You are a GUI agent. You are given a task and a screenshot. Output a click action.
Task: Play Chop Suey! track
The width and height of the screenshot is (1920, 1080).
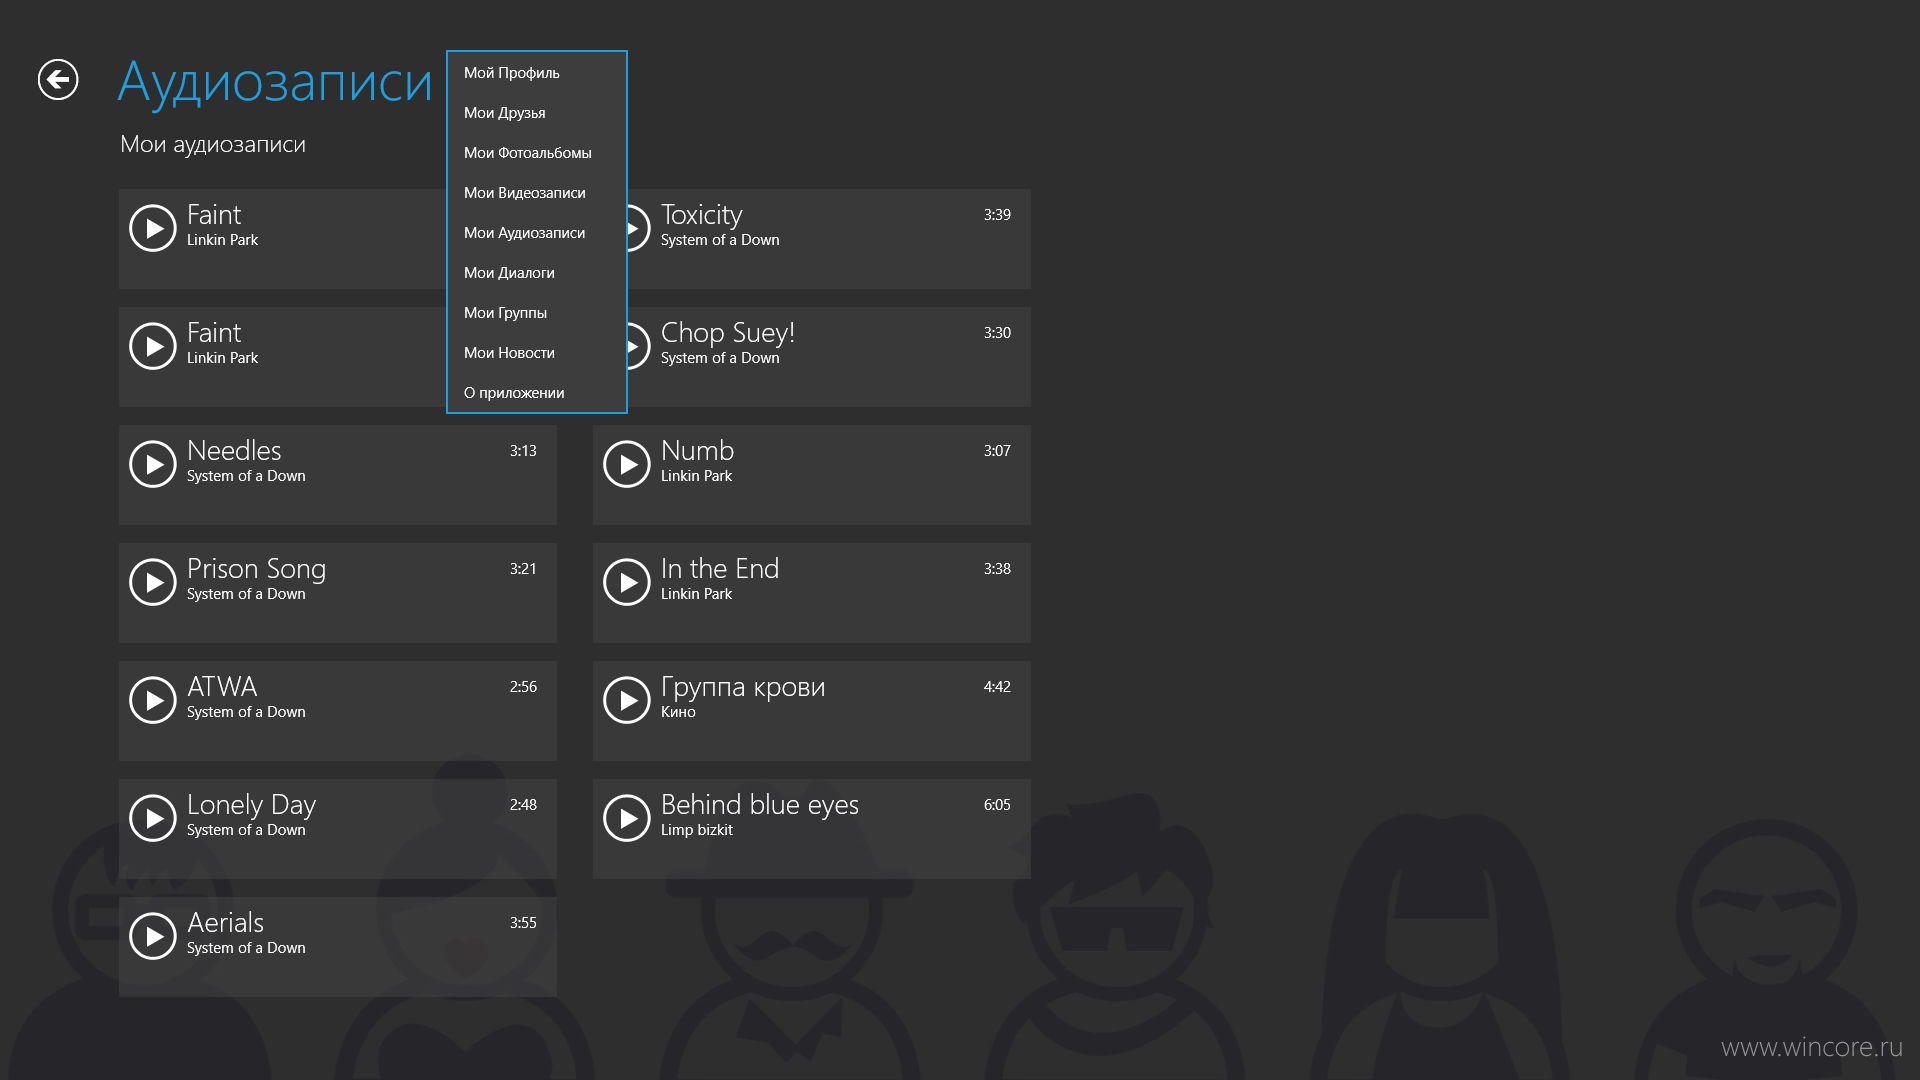638,346
